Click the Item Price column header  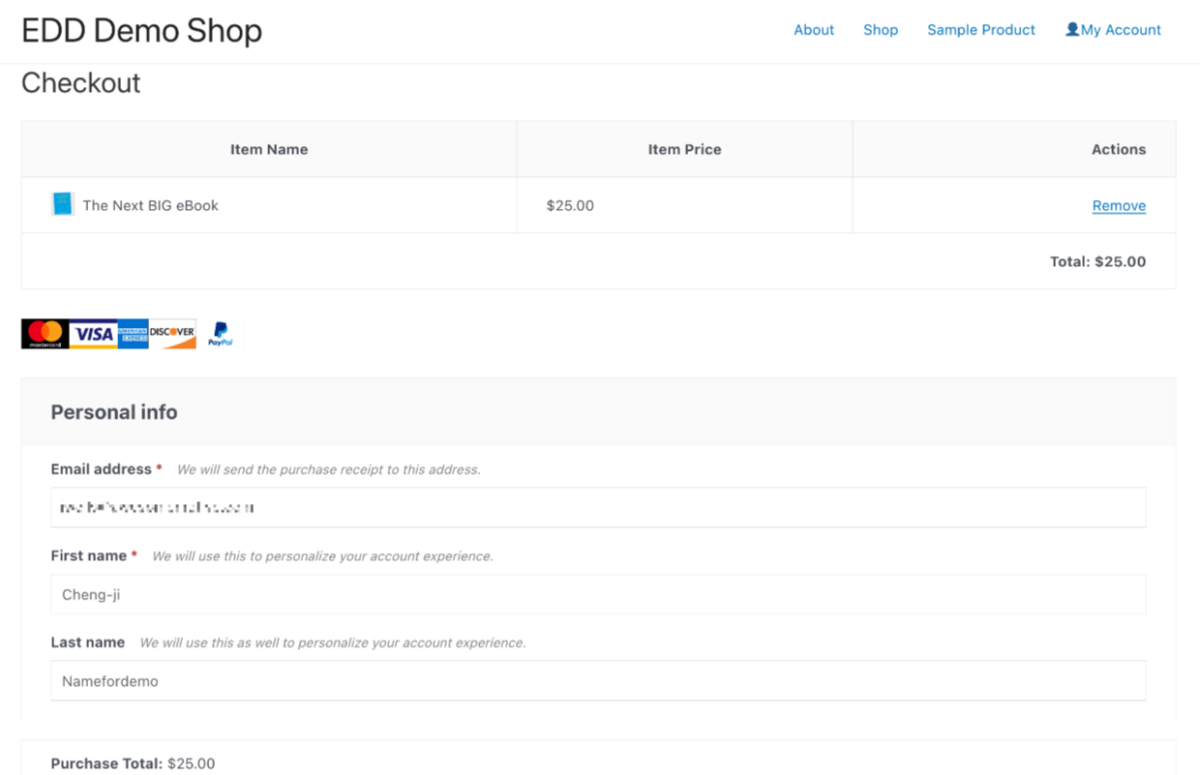684,148
